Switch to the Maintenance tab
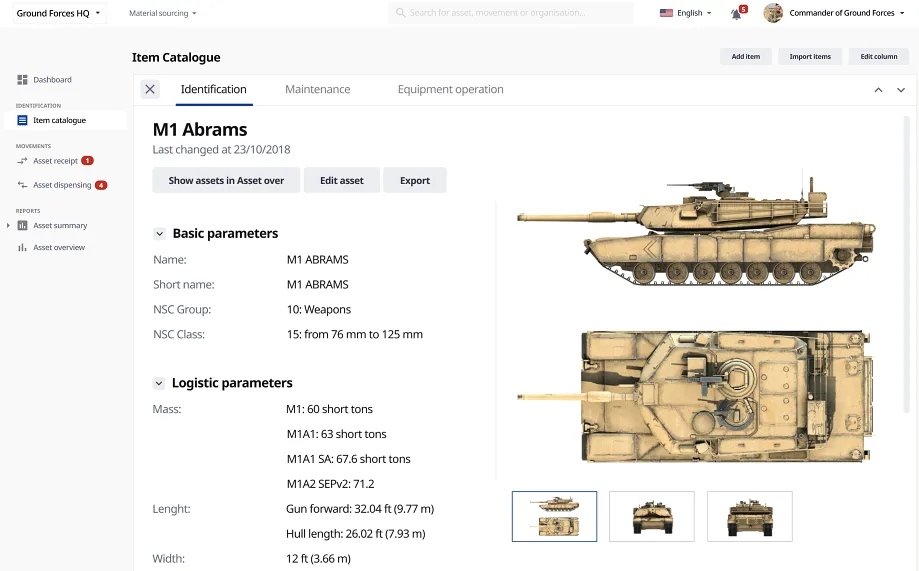 (x=318, y=89)
